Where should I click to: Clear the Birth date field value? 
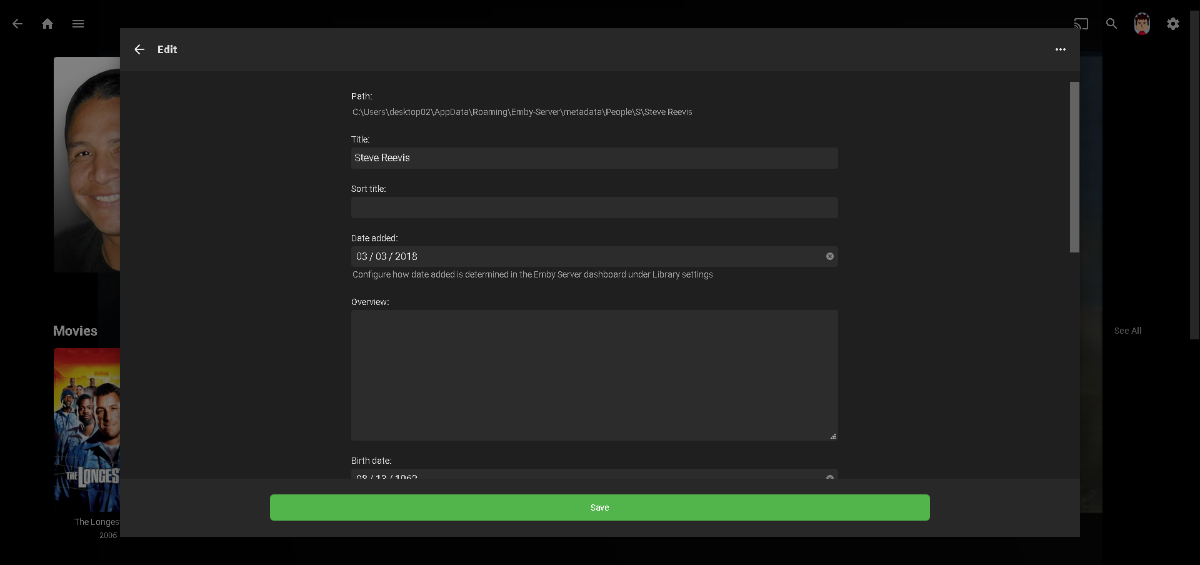tap(829, 477)
